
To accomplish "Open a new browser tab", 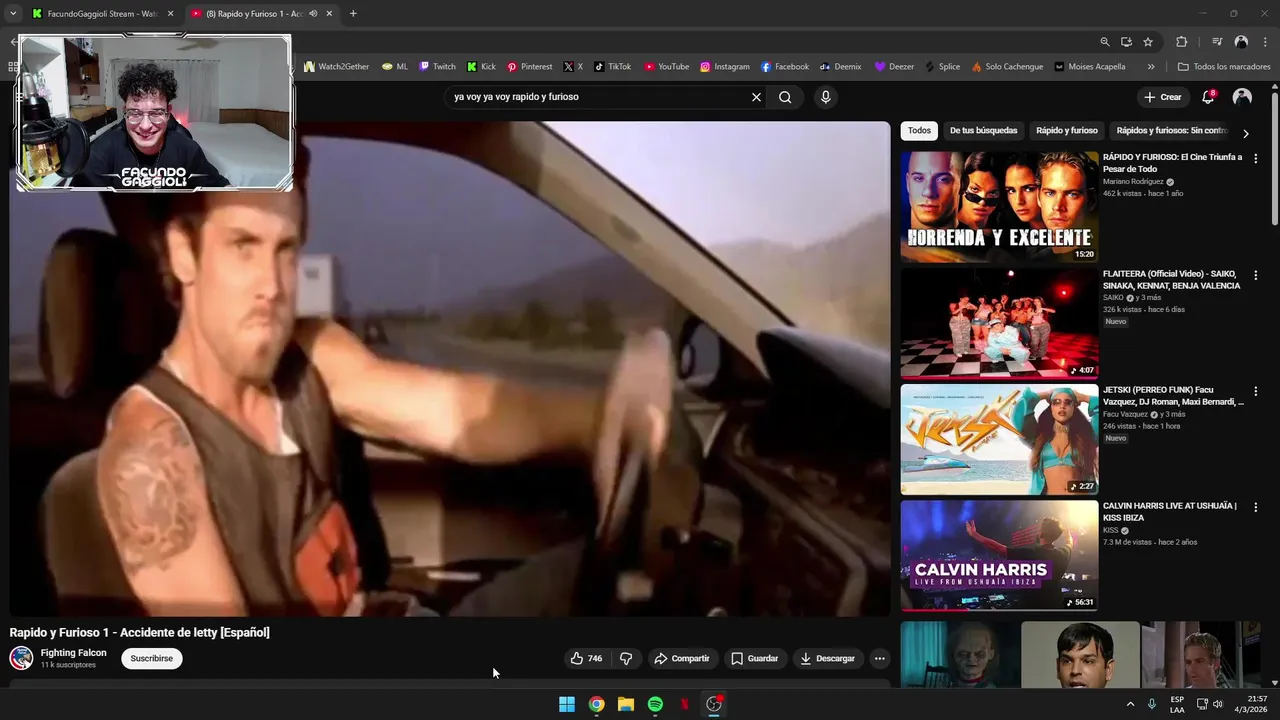I will (353, 14).
